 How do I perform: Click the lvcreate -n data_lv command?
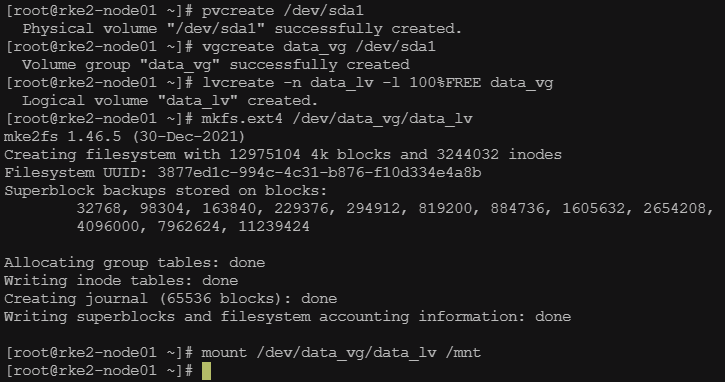coord(377,83)
